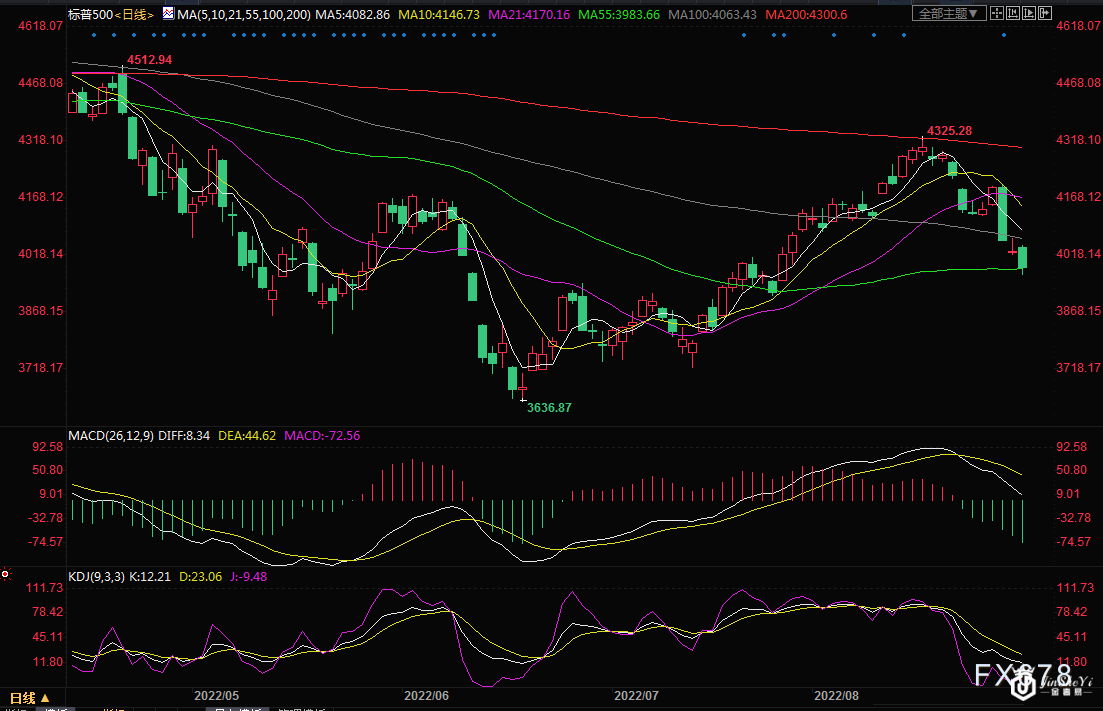Image resolution: width=1103 pixels, height=711 pixels.
Task: Click the small indicator icon before MA(5,10,21,55,100,200)
Action: pos(166,15)
